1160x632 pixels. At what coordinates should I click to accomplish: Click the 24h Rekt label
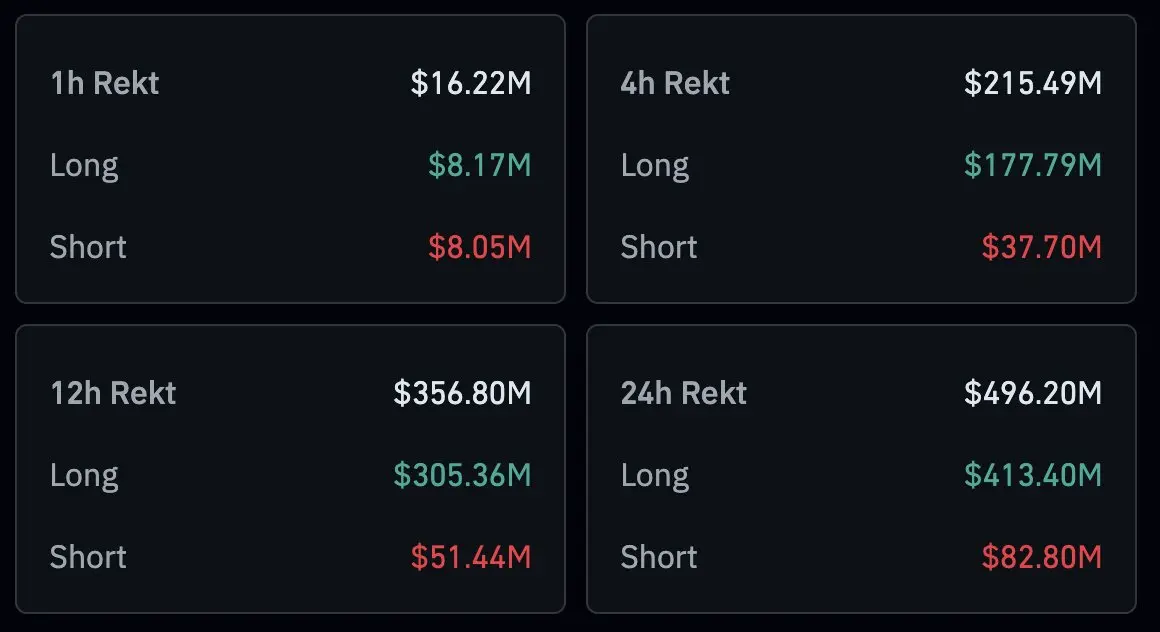(683, 393)
